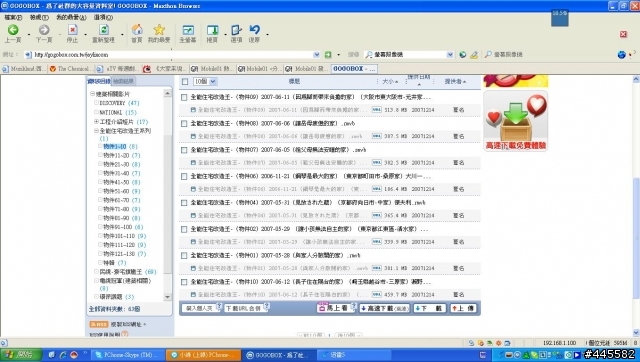Switch to the second tab in folder panel

(x=123, y=81)
